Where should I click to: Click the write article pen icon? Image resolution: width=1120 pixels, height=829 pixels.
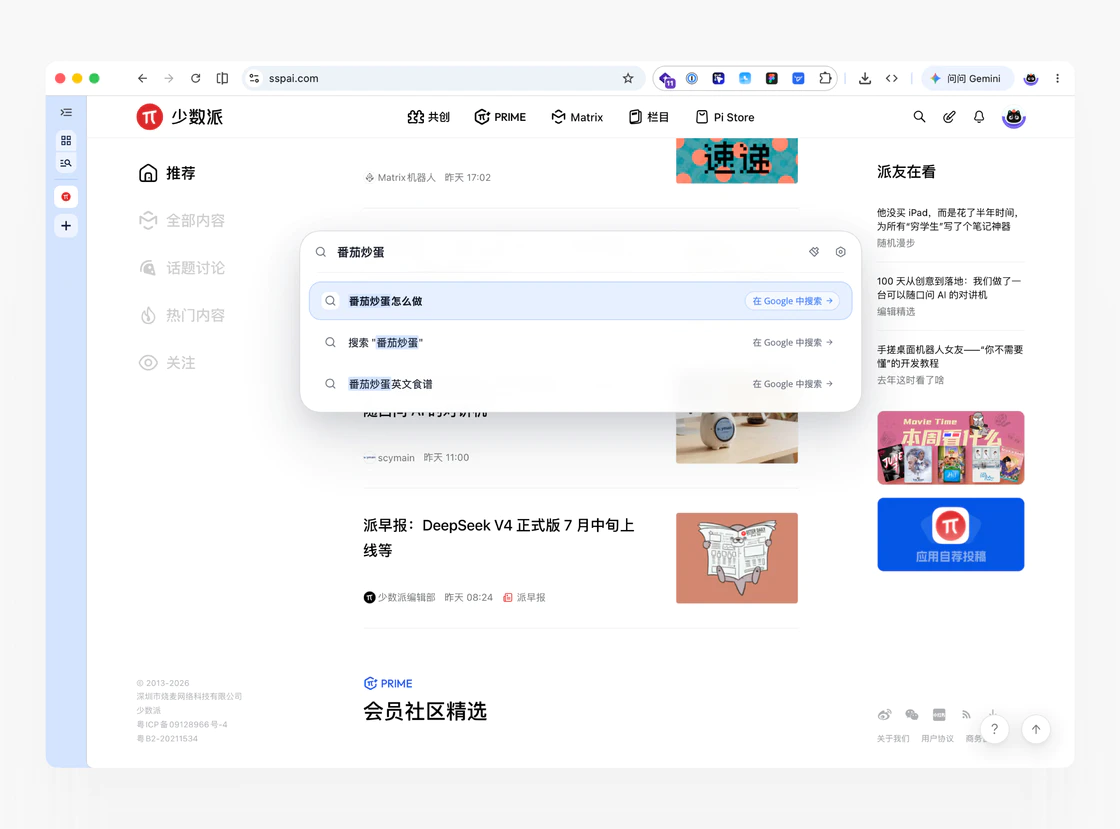(949, 117)
